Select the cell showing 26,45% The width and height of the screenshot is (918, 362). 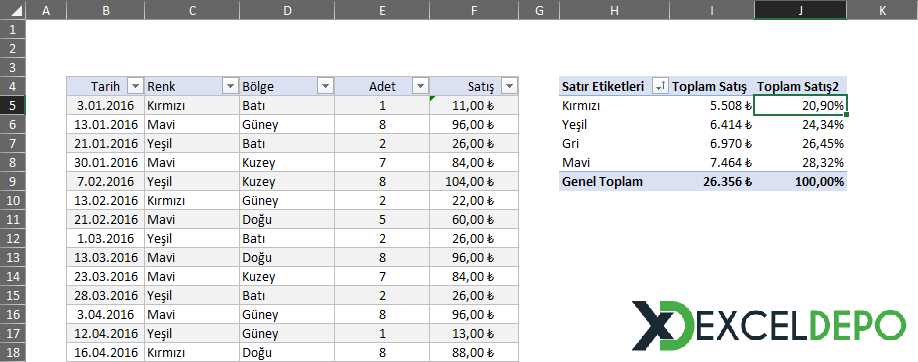[800, 144]
